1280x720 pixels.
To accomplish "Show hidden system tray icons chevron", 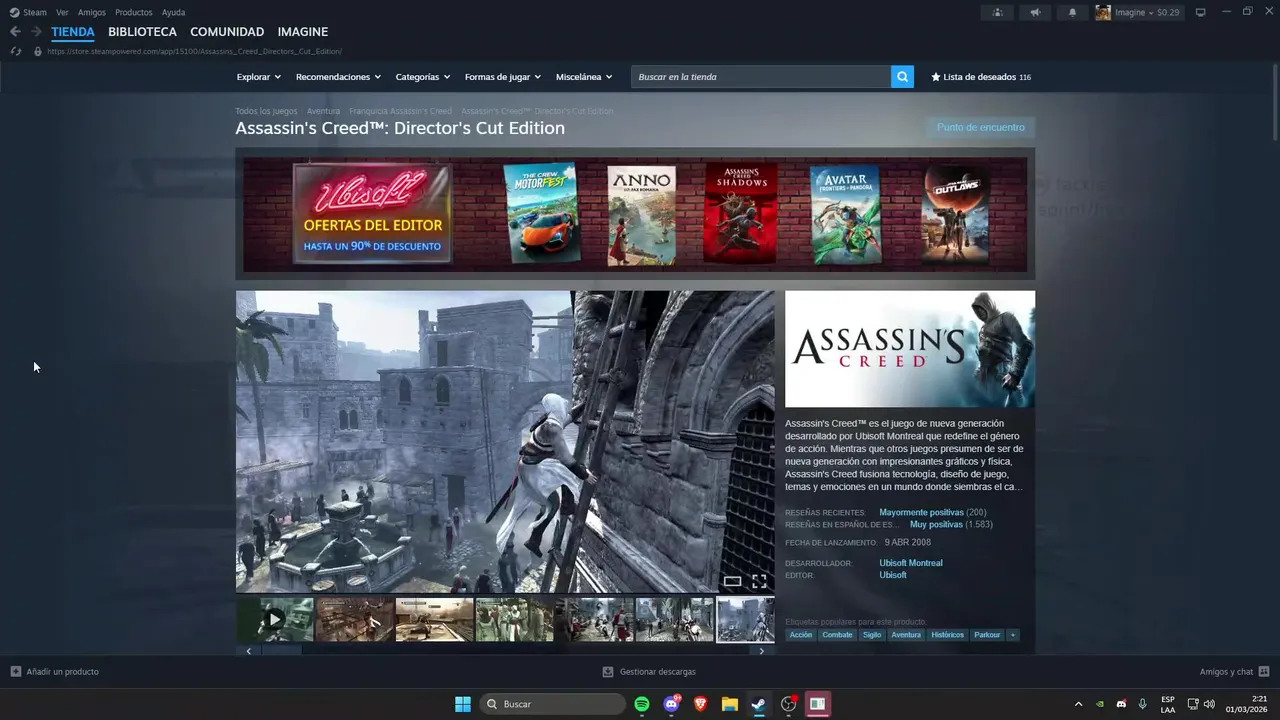I will tap(1078, 704).
